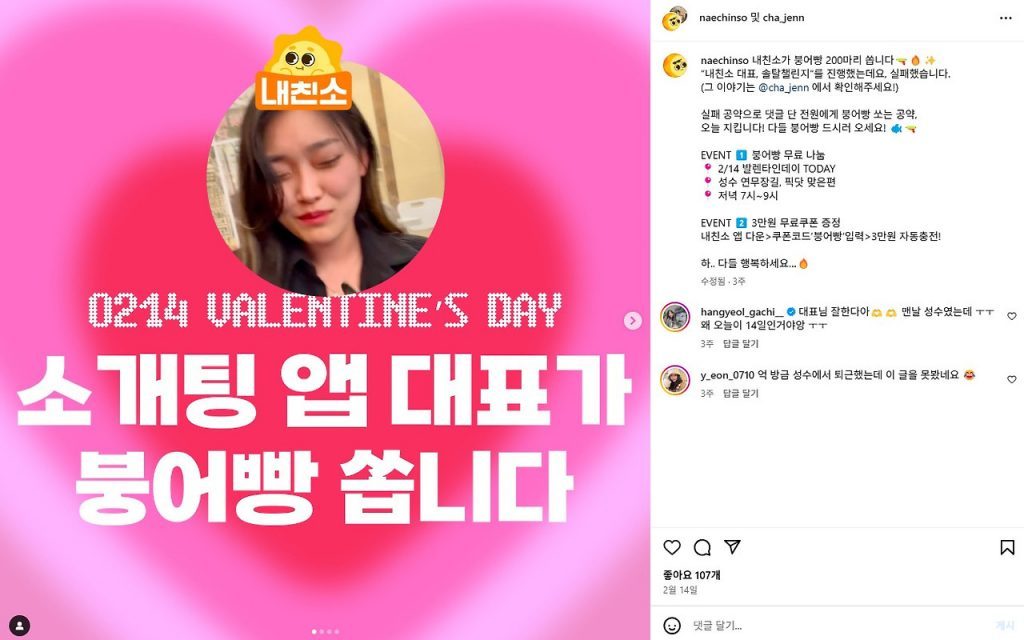The height and width of the screenshot is (640, 1024).
Task: View hangyeol_gachi_ profile avatar
Action: 675,317
